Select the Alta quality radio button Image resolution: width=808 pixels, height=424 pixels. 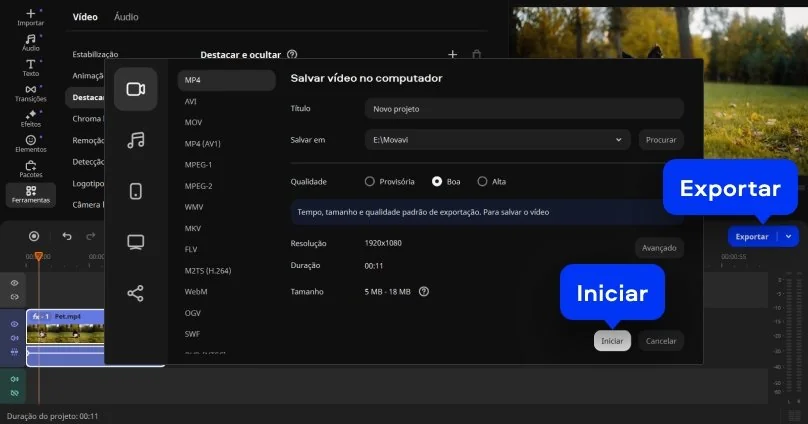point(482,182)
